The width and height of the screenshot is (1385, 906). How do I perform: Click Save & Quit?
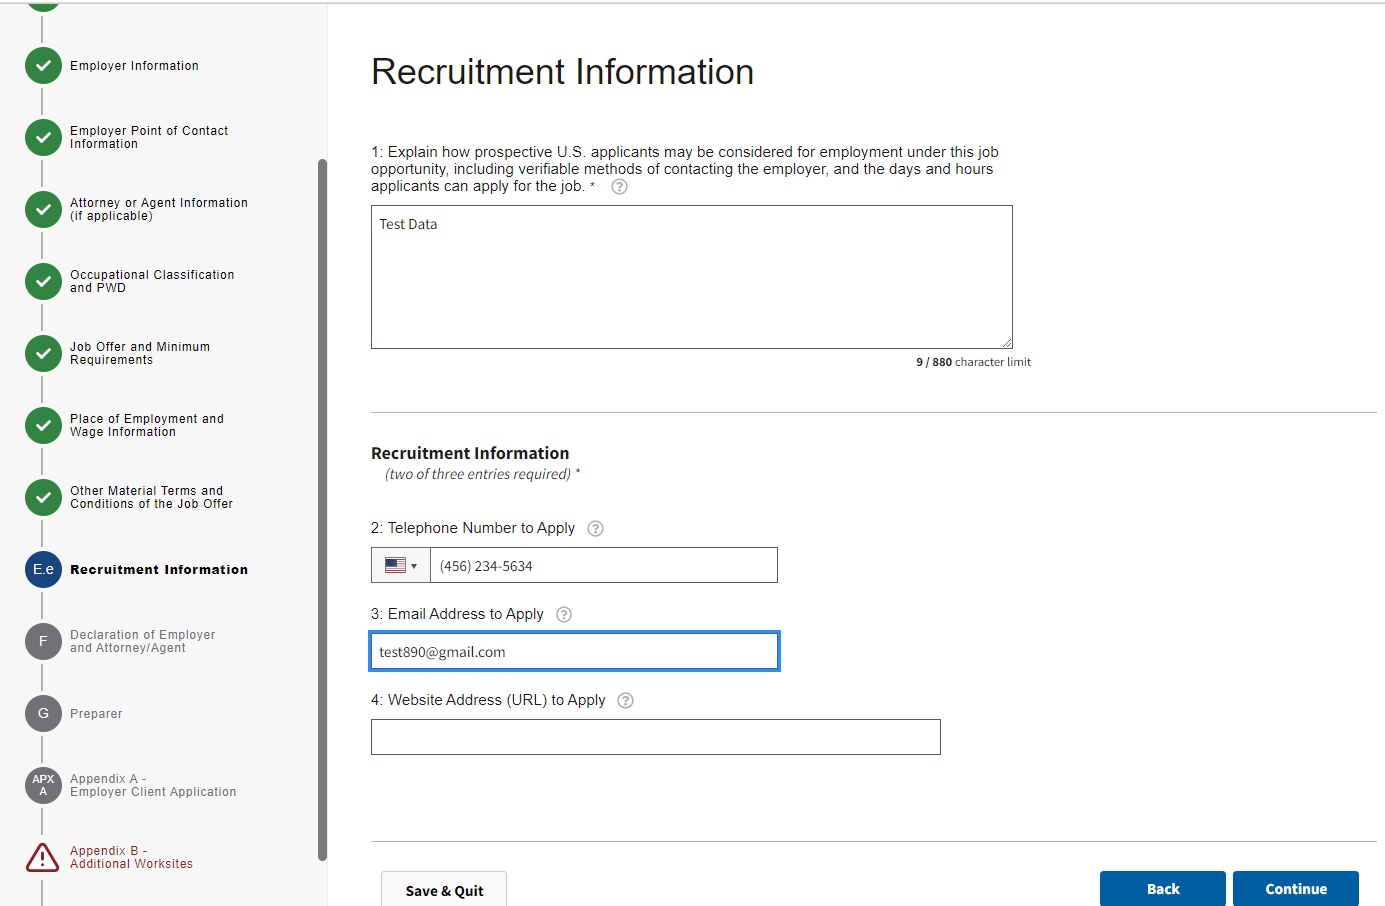(x=444, y=890)
